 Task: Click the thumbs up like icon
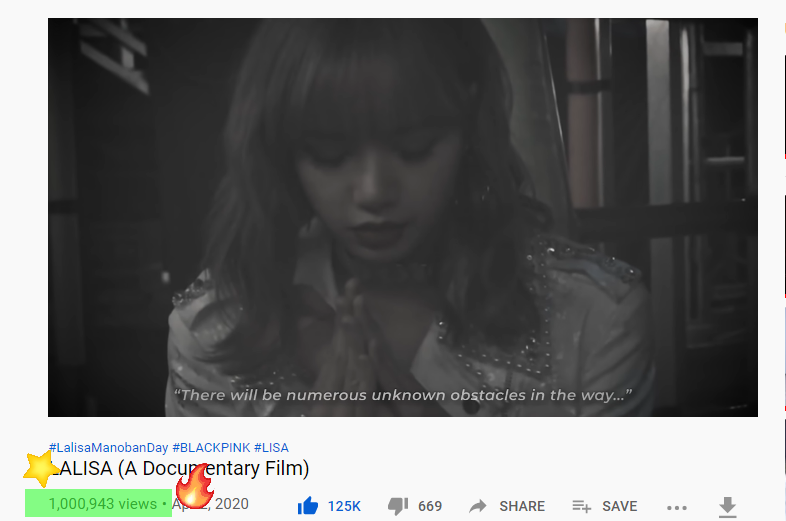[308, 506]
